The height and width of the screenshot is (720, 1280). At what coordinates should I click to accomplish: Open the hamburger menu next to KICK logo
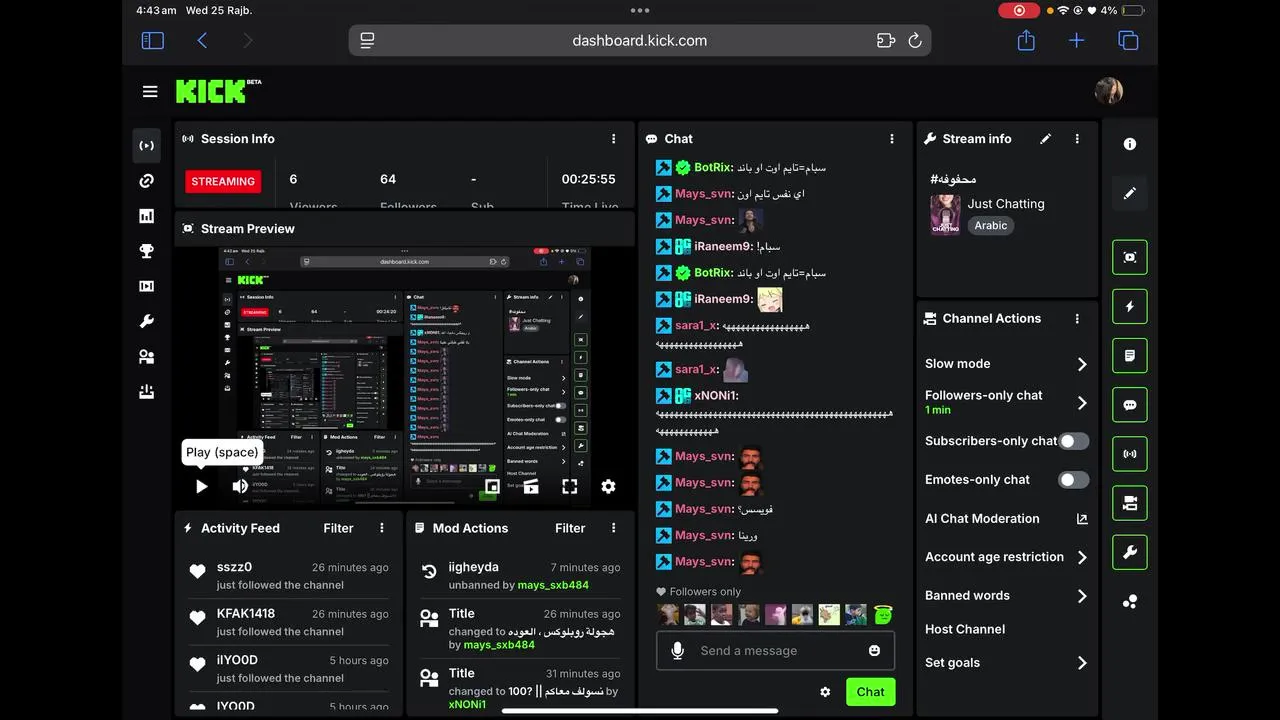coord(150,91)
